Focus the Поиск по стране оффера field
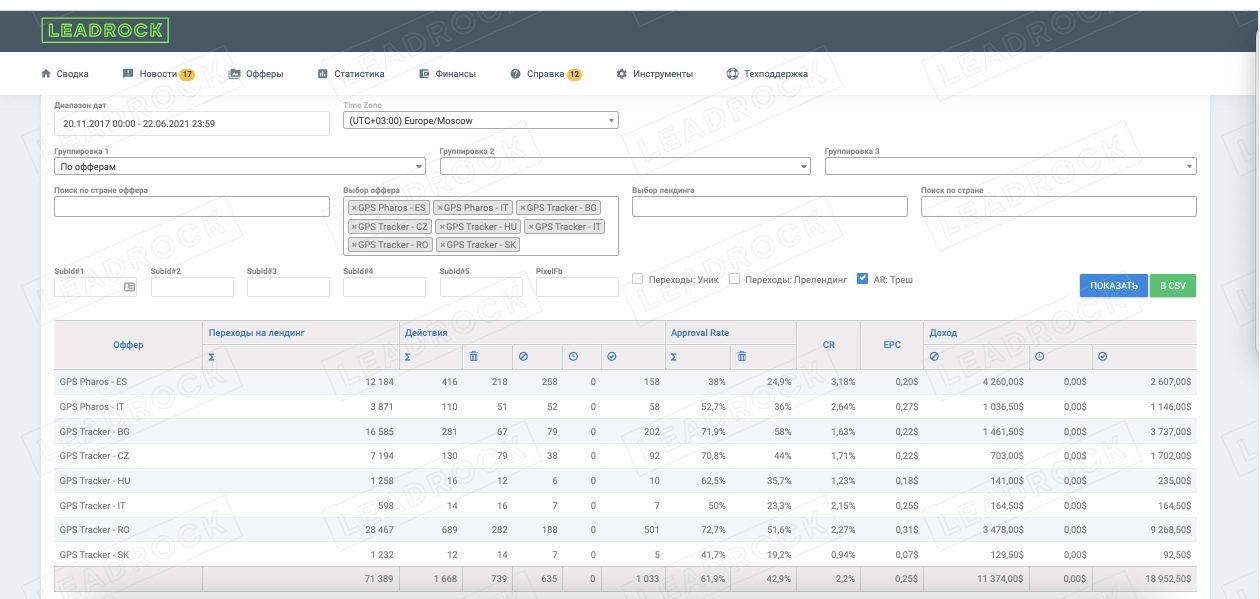1260x599 pixels. pos(192,206)
